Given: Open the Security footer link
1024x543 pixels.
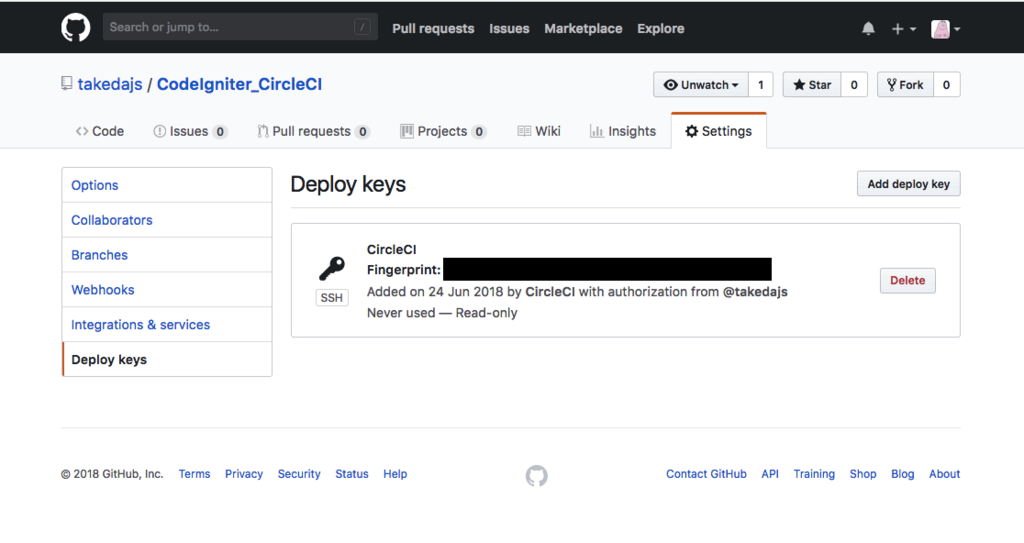Looking at the screenshot, I should tap(299, 474).
